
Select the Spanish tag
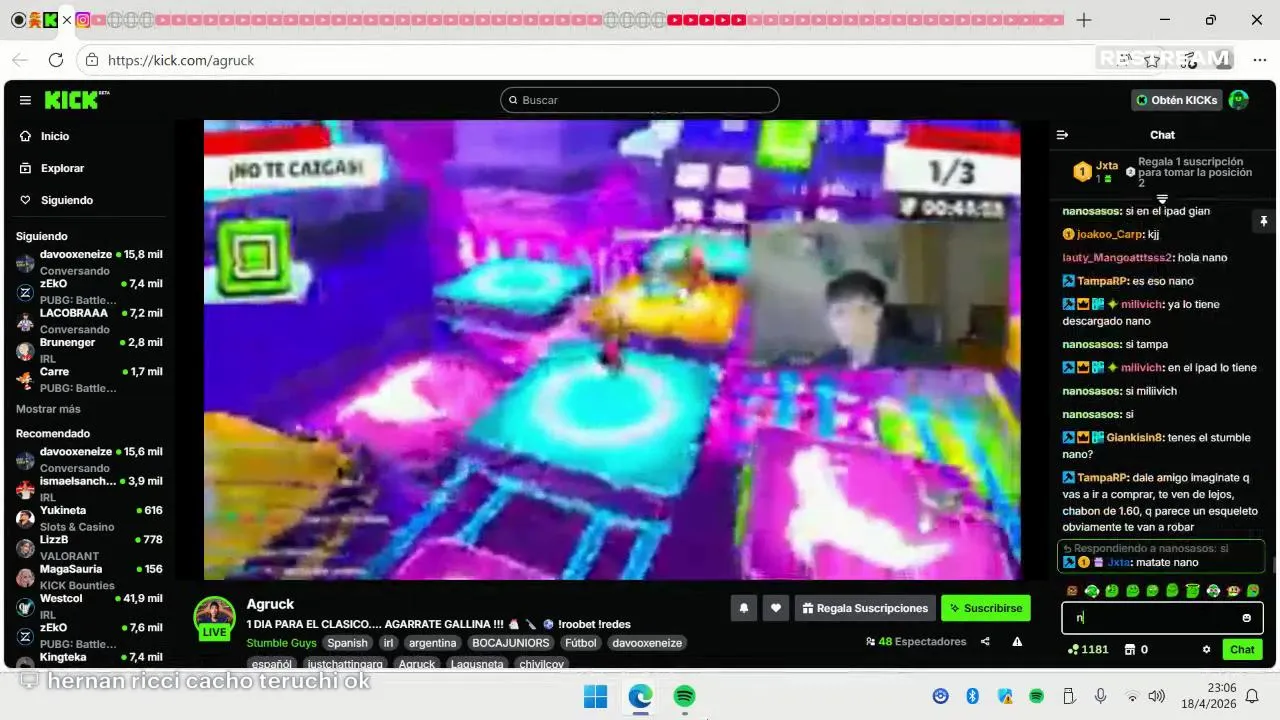(x=347, y=643)
